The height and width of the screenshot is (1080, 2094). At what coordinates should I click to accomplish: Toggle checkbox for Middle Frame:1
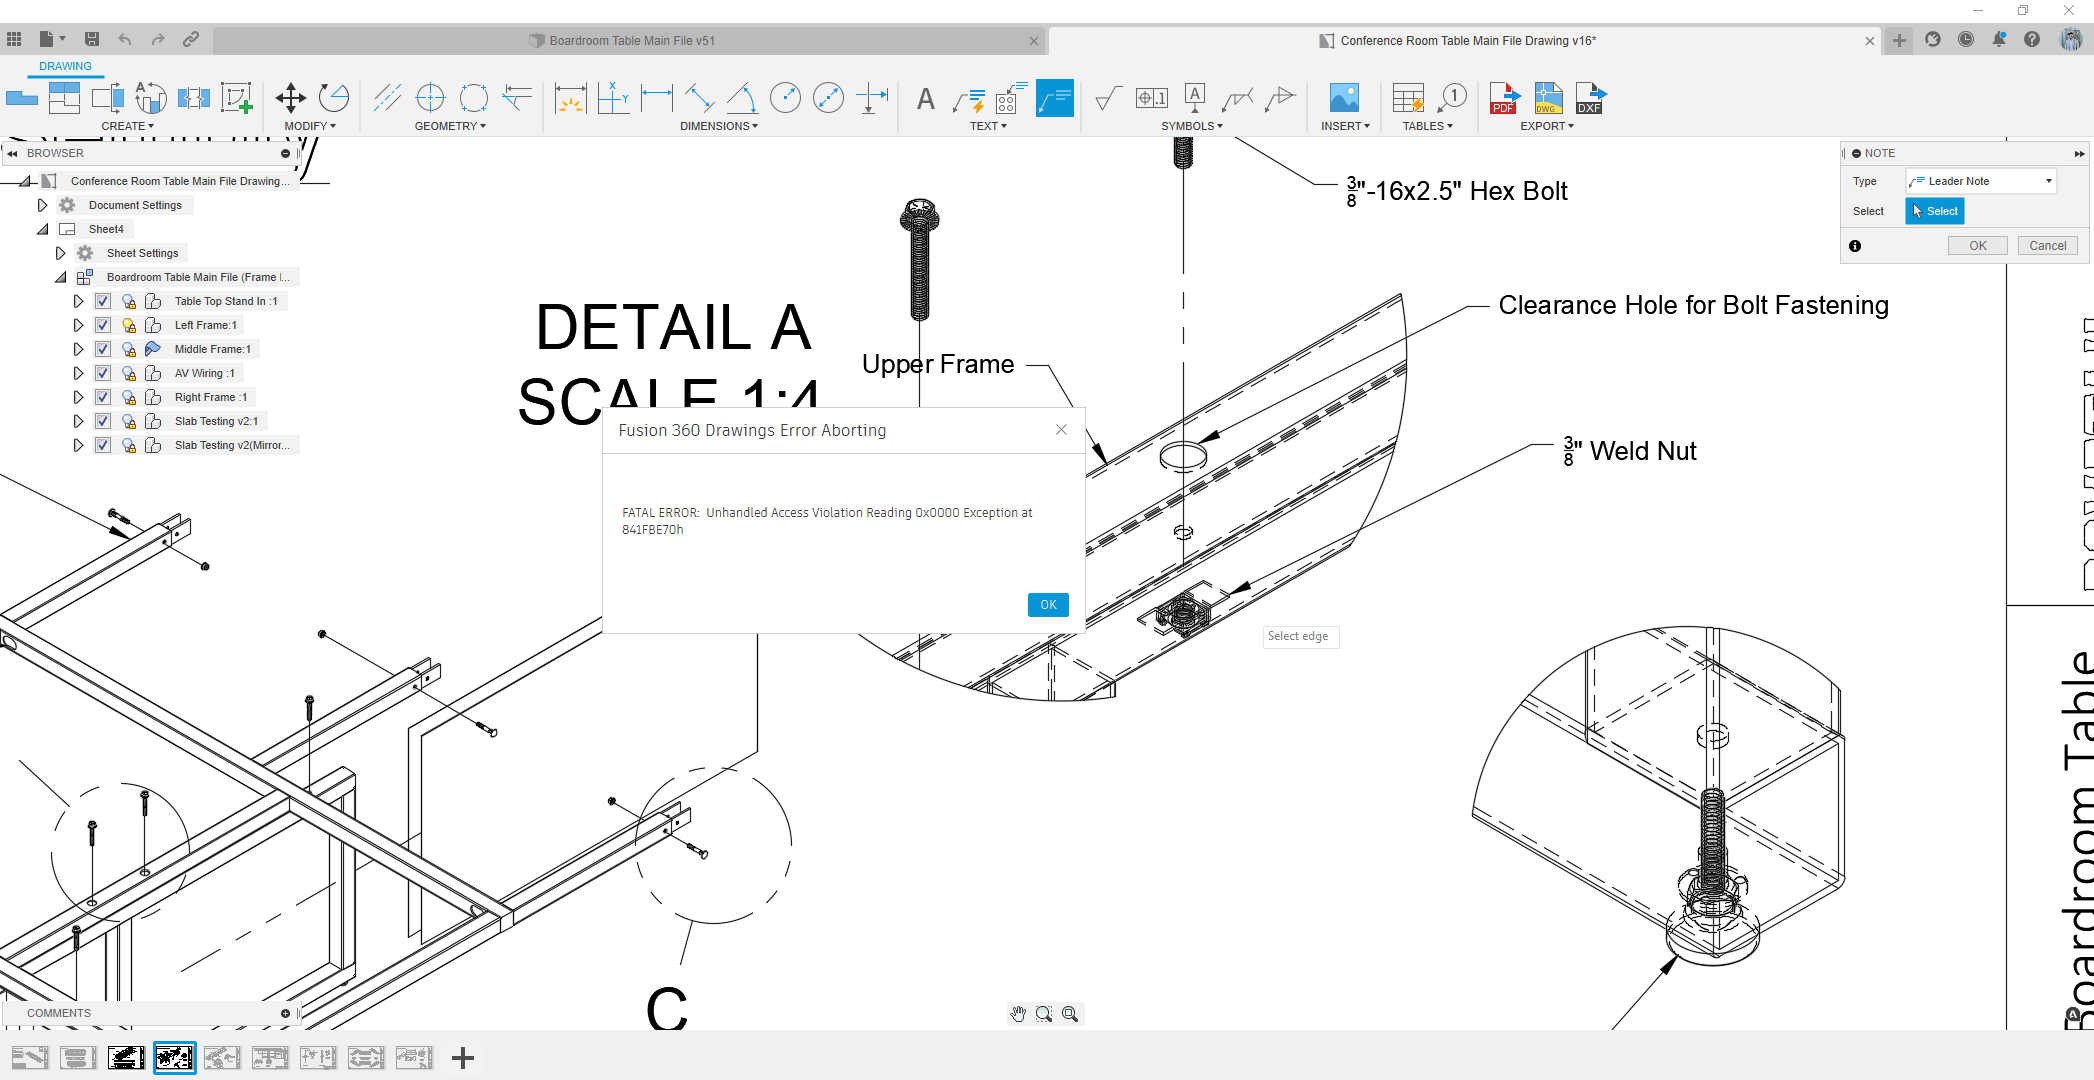click(x=102, y=349)
